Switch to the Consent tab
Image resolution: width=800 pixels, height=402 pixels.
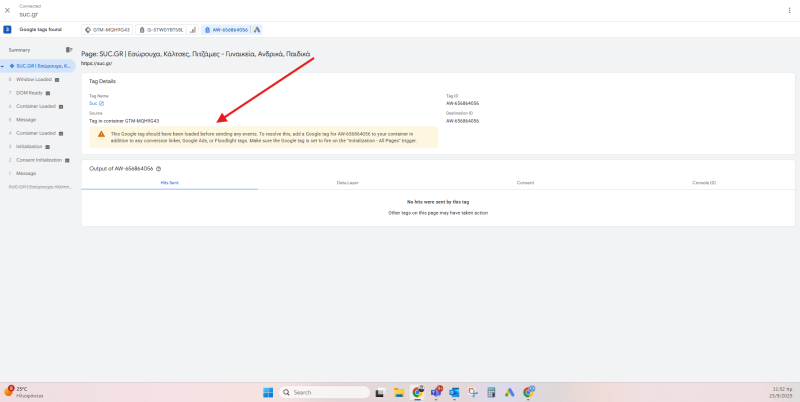tap(525, 183)
